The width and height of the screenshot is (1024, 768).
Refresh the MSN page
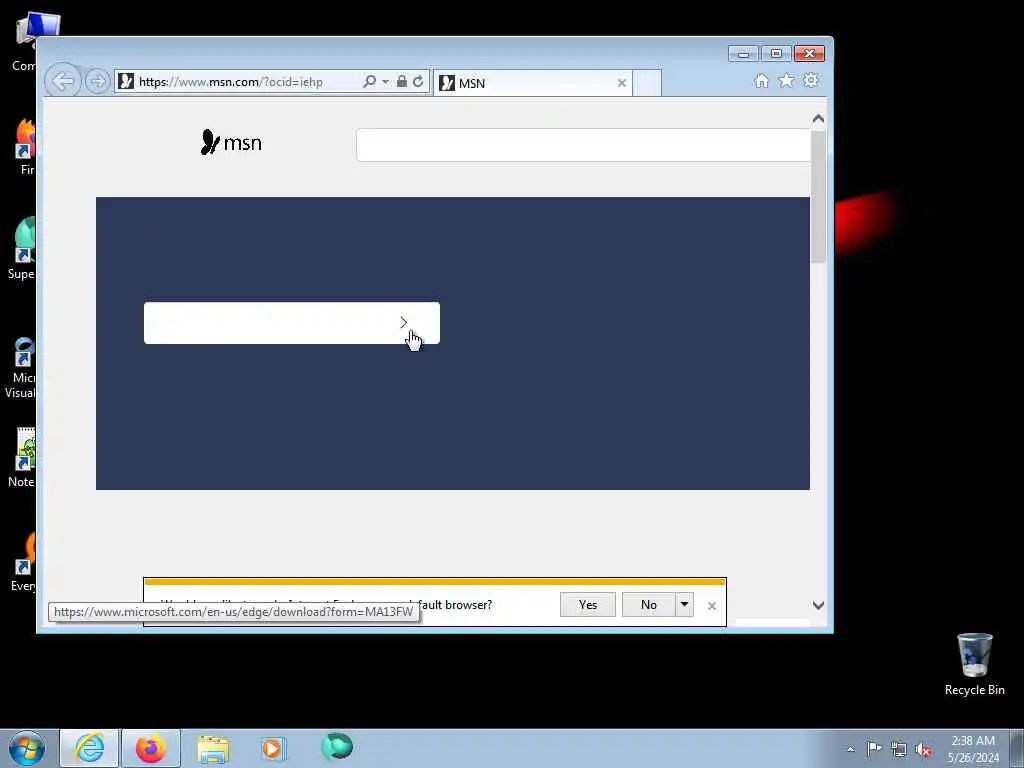click(418, 82)
